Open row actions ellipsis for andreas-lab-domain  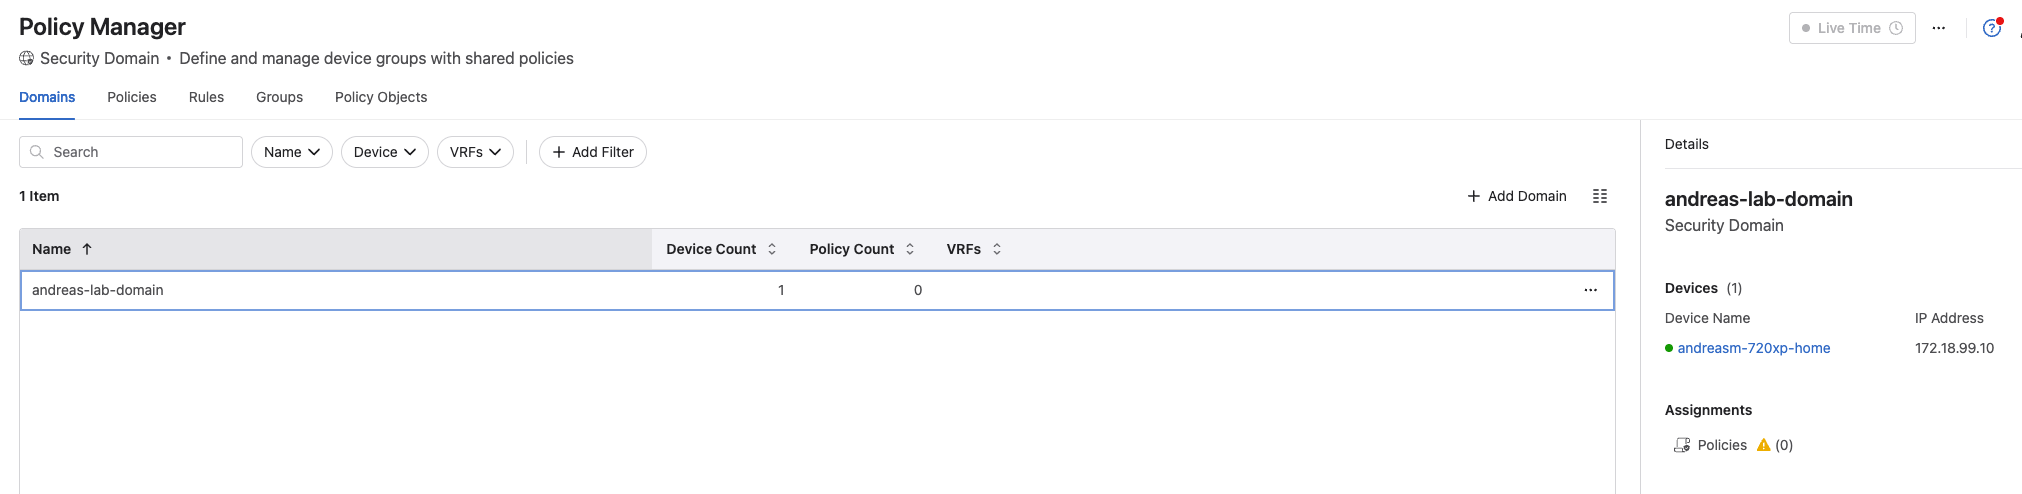(x=1590, y=290)
